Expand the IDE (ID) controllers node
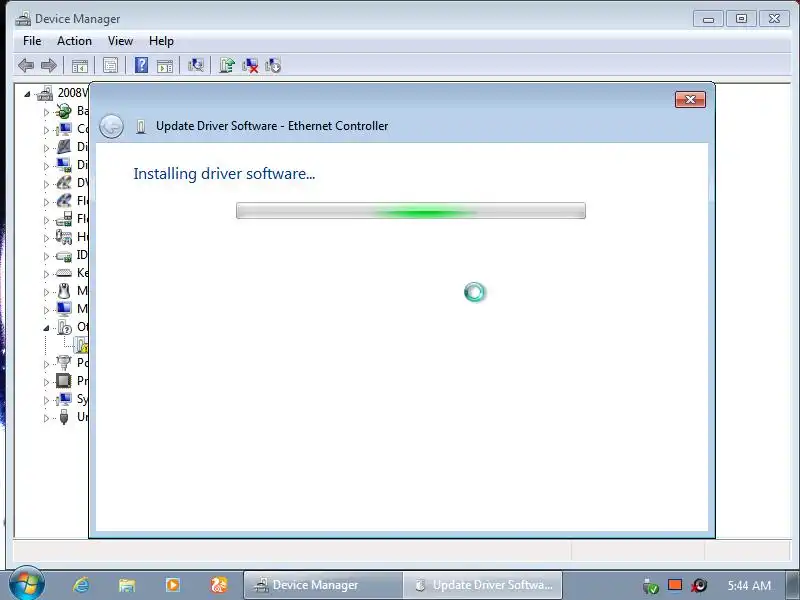Screen dimensions: 800x600 [46, 256]
